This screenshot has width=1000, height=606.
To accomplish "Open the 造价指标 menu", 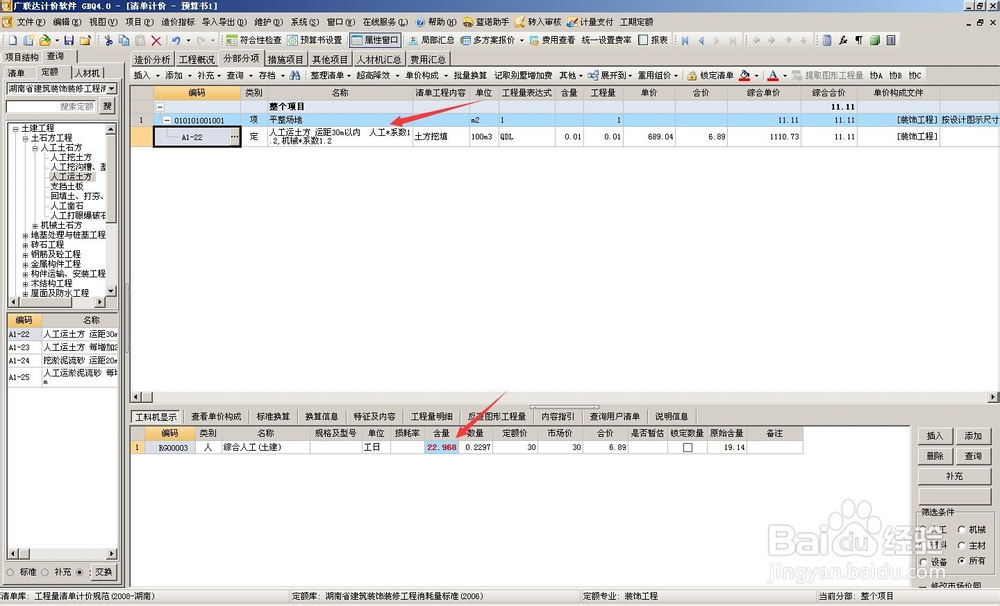I will [x=178, y=22].
